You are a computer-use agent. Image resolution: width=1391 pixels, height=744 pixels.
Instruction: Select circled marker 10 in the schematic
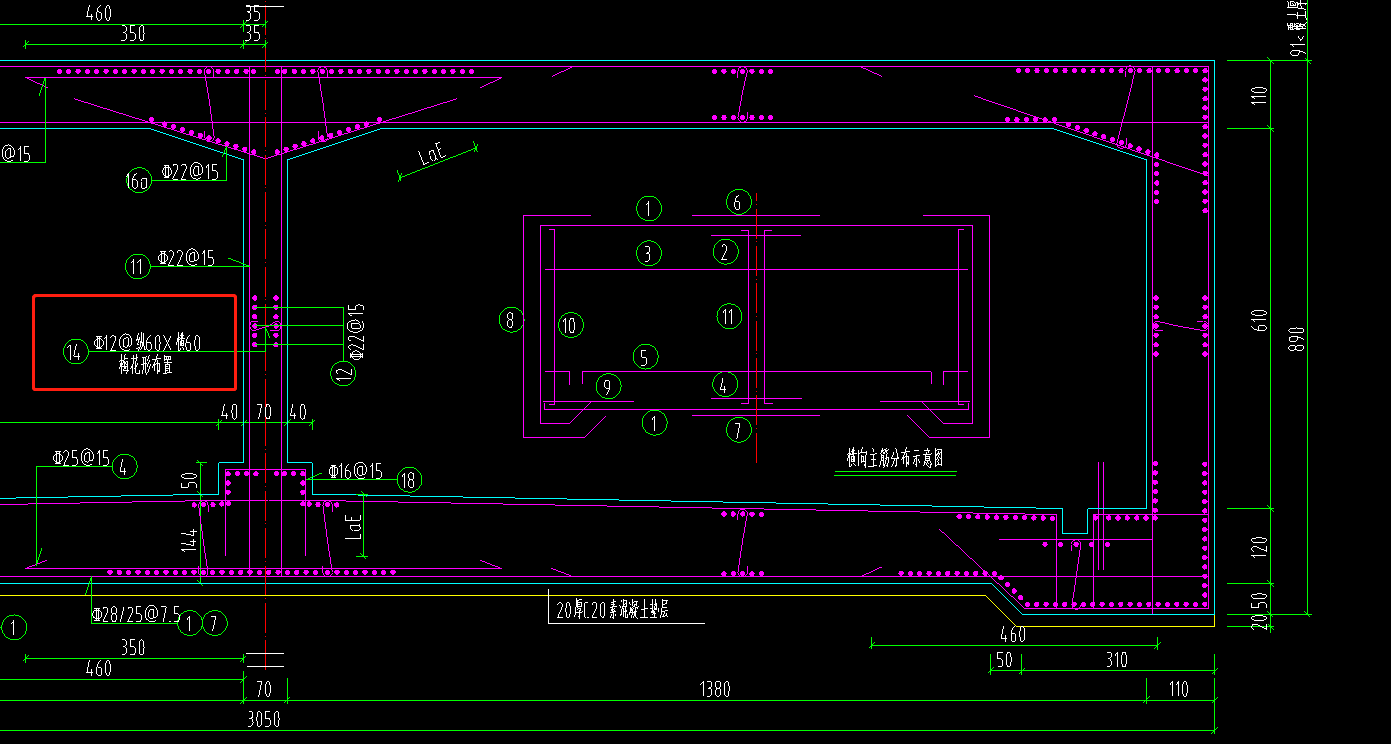570,325
